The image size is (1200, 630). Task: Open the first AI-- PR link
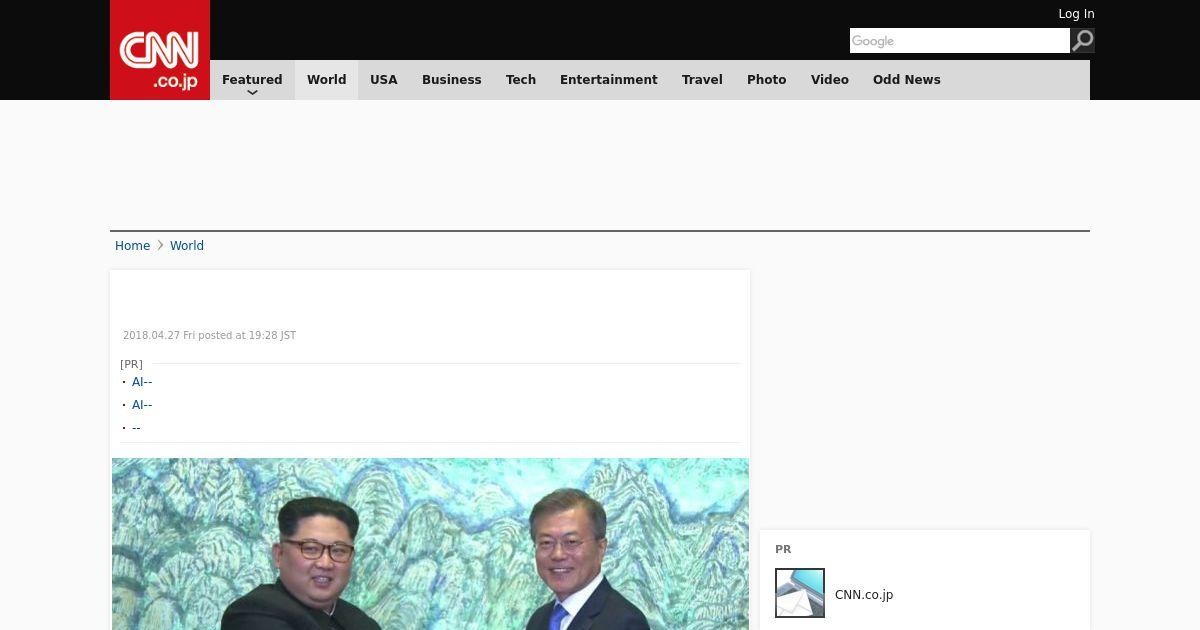142,382
